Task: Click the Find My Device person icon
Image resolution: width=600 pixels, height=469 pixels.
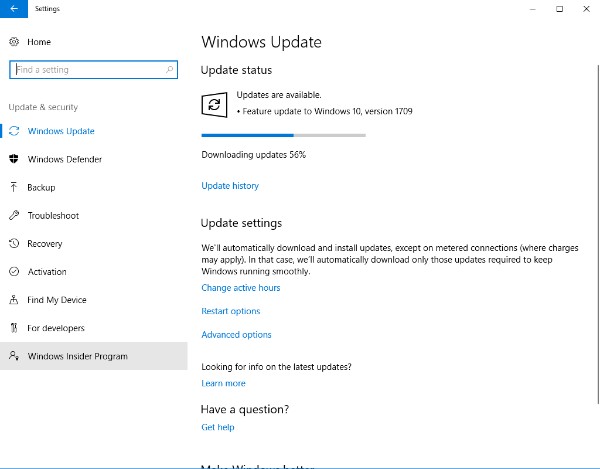Action: (14, 300)
